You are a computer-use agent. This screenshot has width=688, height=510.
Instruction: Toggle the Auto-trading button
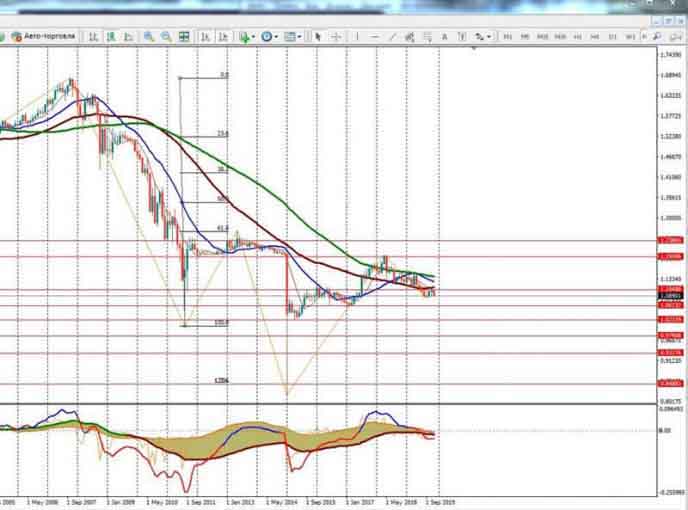[43, 36]
